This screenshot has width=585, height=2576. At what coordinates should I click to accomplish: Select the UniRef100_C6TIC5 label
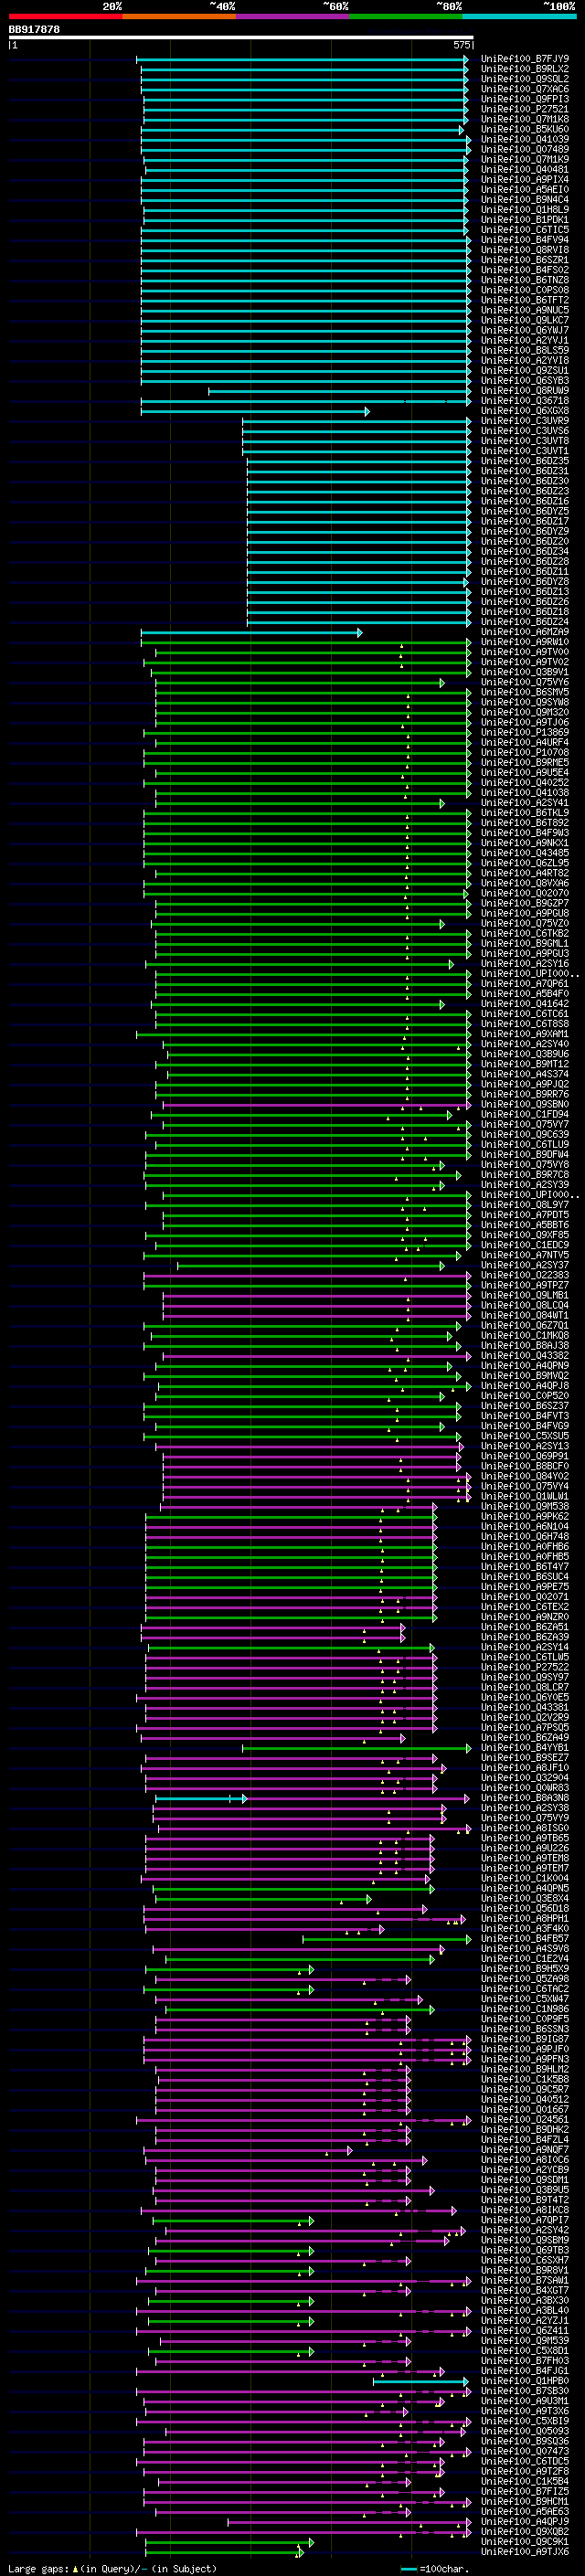pos(525,229)
